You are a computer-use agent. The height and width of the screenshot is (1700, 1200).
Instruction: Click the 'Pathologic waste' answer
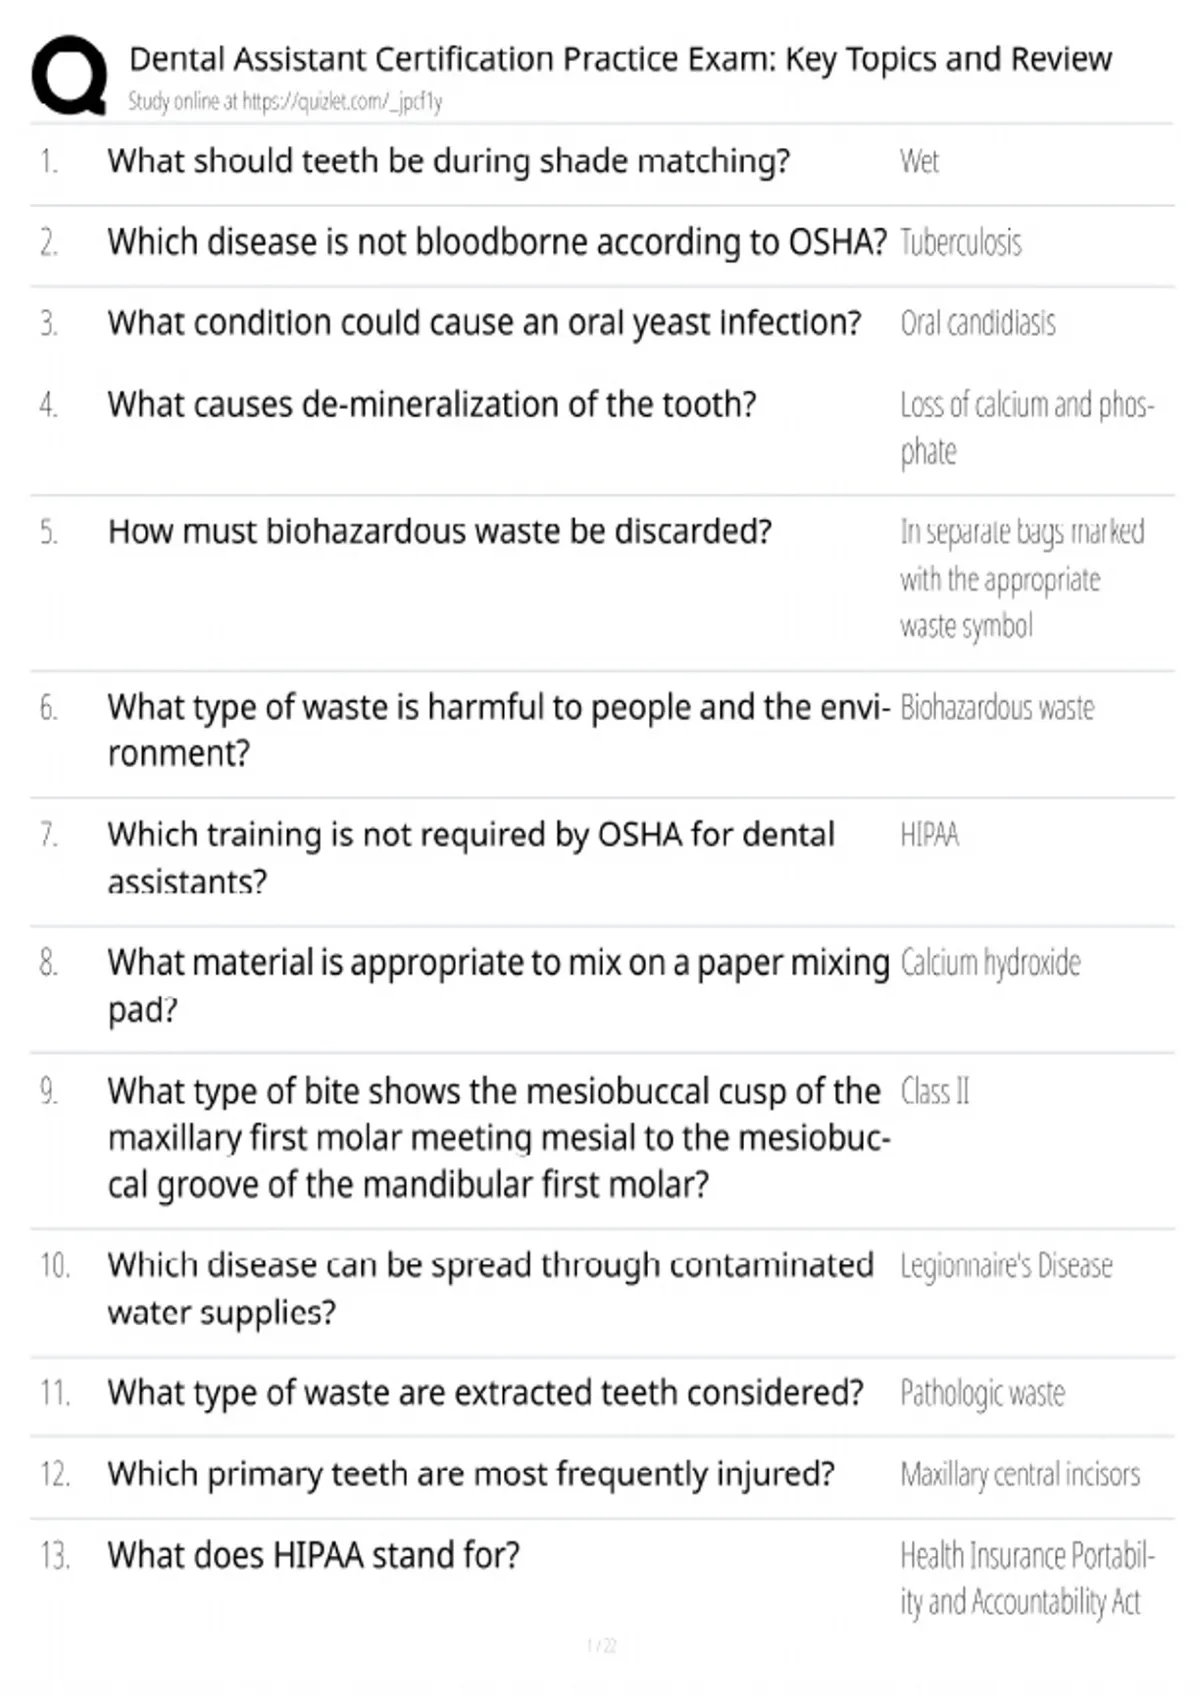point(982,1394)
